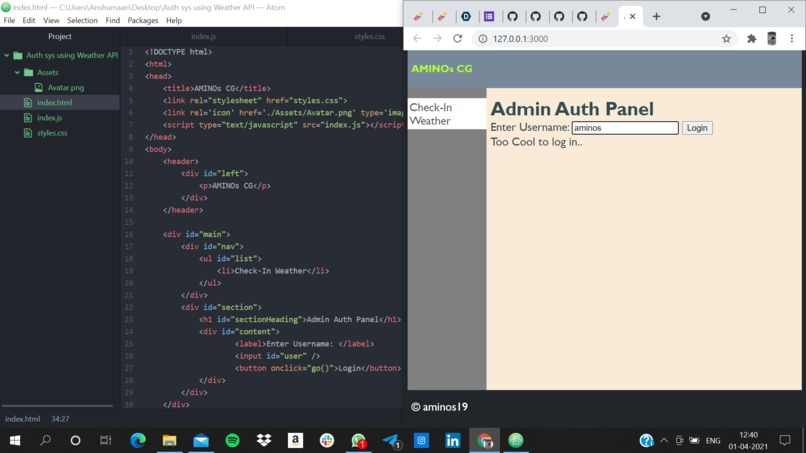Click the Login button in Admin Auth Panel

pos(697,128)
